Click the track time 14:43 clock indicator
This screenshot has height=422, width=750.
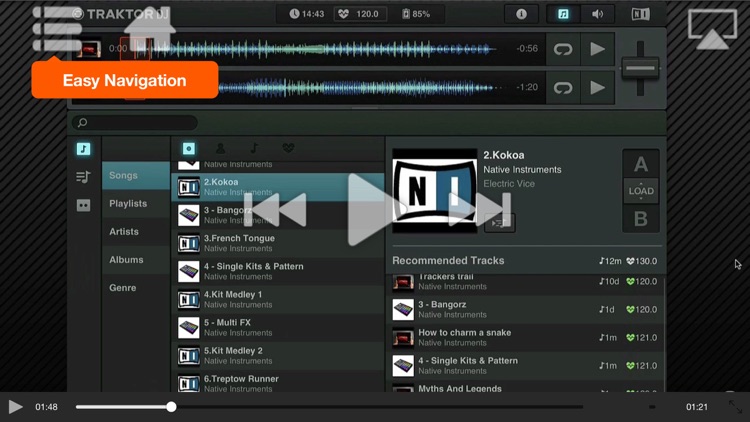(x=307, y=14)
